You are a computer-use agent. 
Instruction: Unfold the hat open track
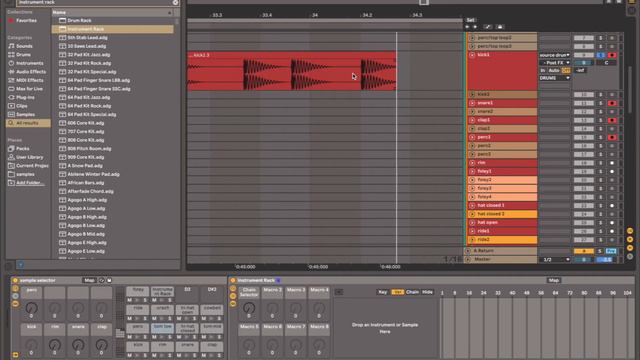pos(472,222)
